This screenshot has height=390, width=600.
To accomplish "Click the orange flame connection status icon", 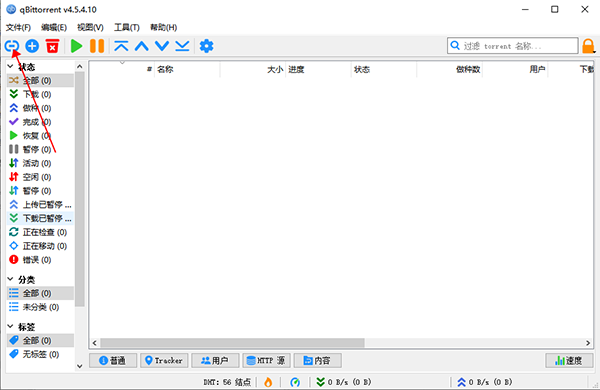I will coord(268,382).
